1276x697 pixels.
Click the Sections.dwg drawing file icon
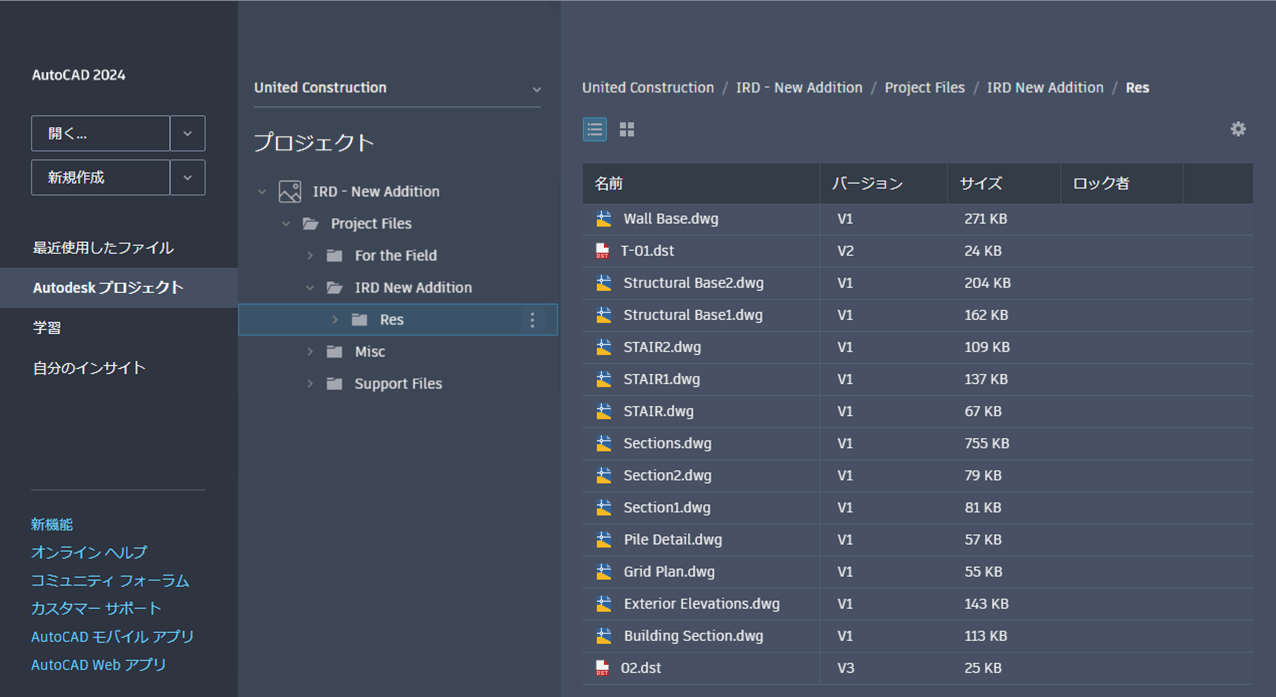tap(603, 443)
